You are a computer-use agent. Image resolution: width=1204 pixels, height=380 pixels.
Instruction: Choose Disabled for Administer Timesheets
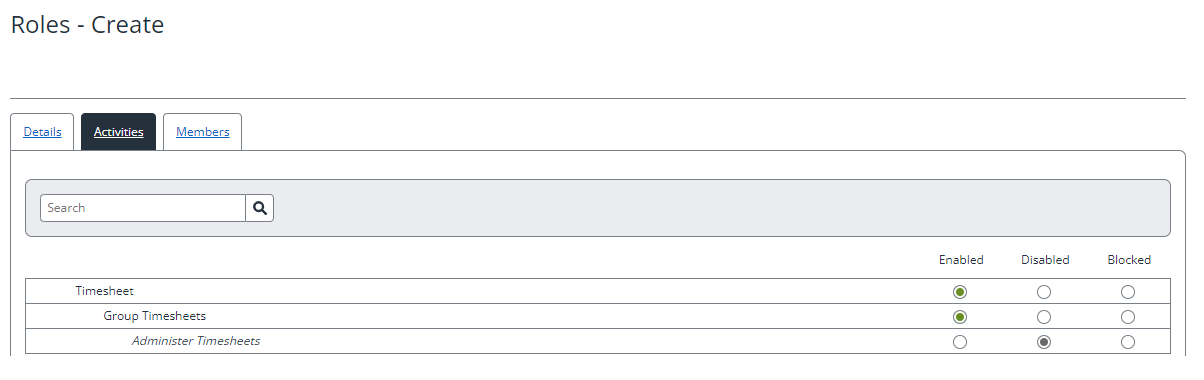pos(1044,342)
